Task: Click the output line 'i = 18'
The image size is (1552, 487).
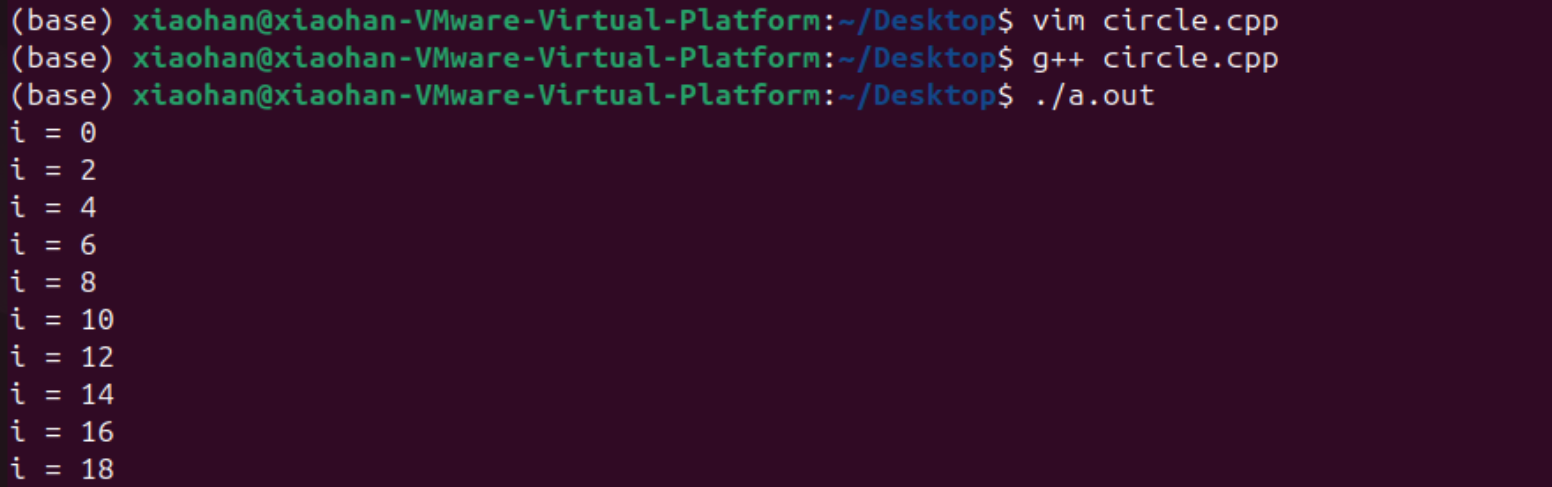Action: coord(62,469)
